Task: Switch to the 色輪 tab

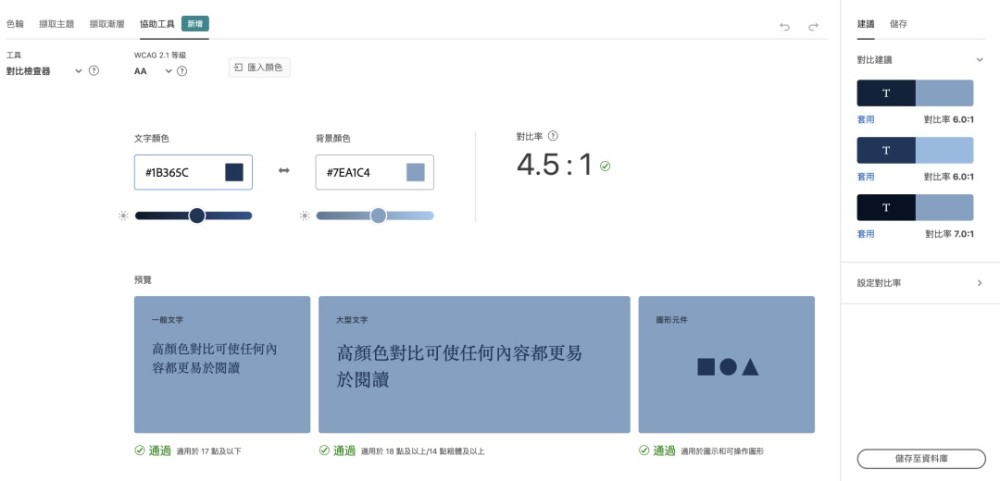Action: (x=15, y=23)
